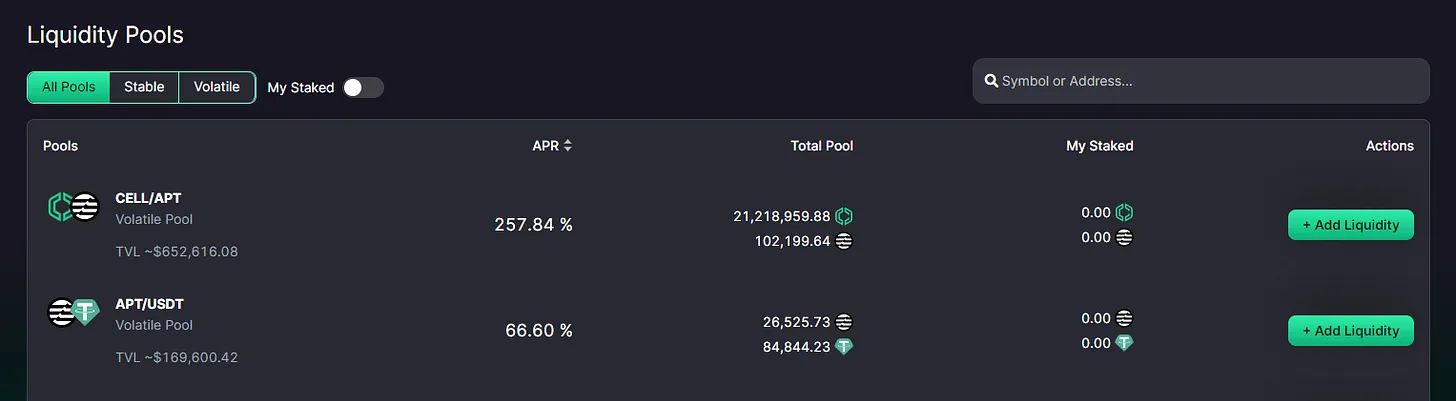Sort pools by APR arrows
This screenshot has width=1456, height=401.
point(568,146)
